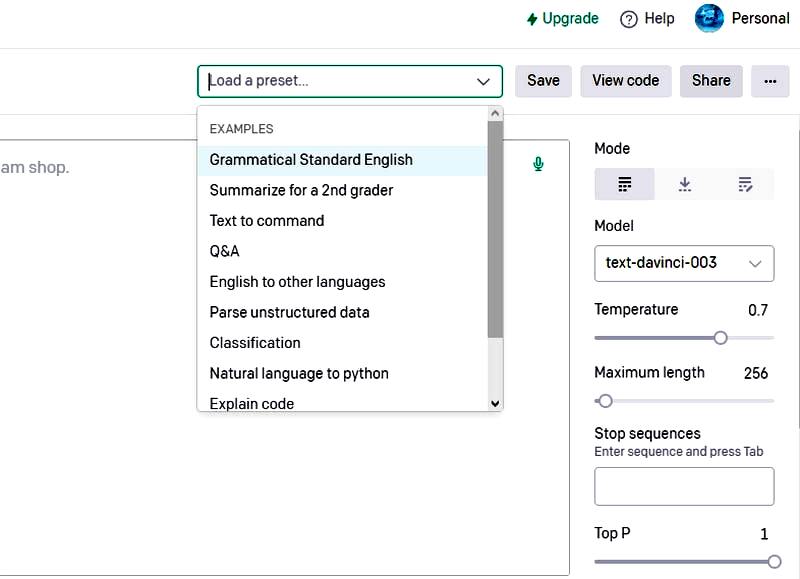
Task: Select the Insert mode icon
Action: click(685, 184)
